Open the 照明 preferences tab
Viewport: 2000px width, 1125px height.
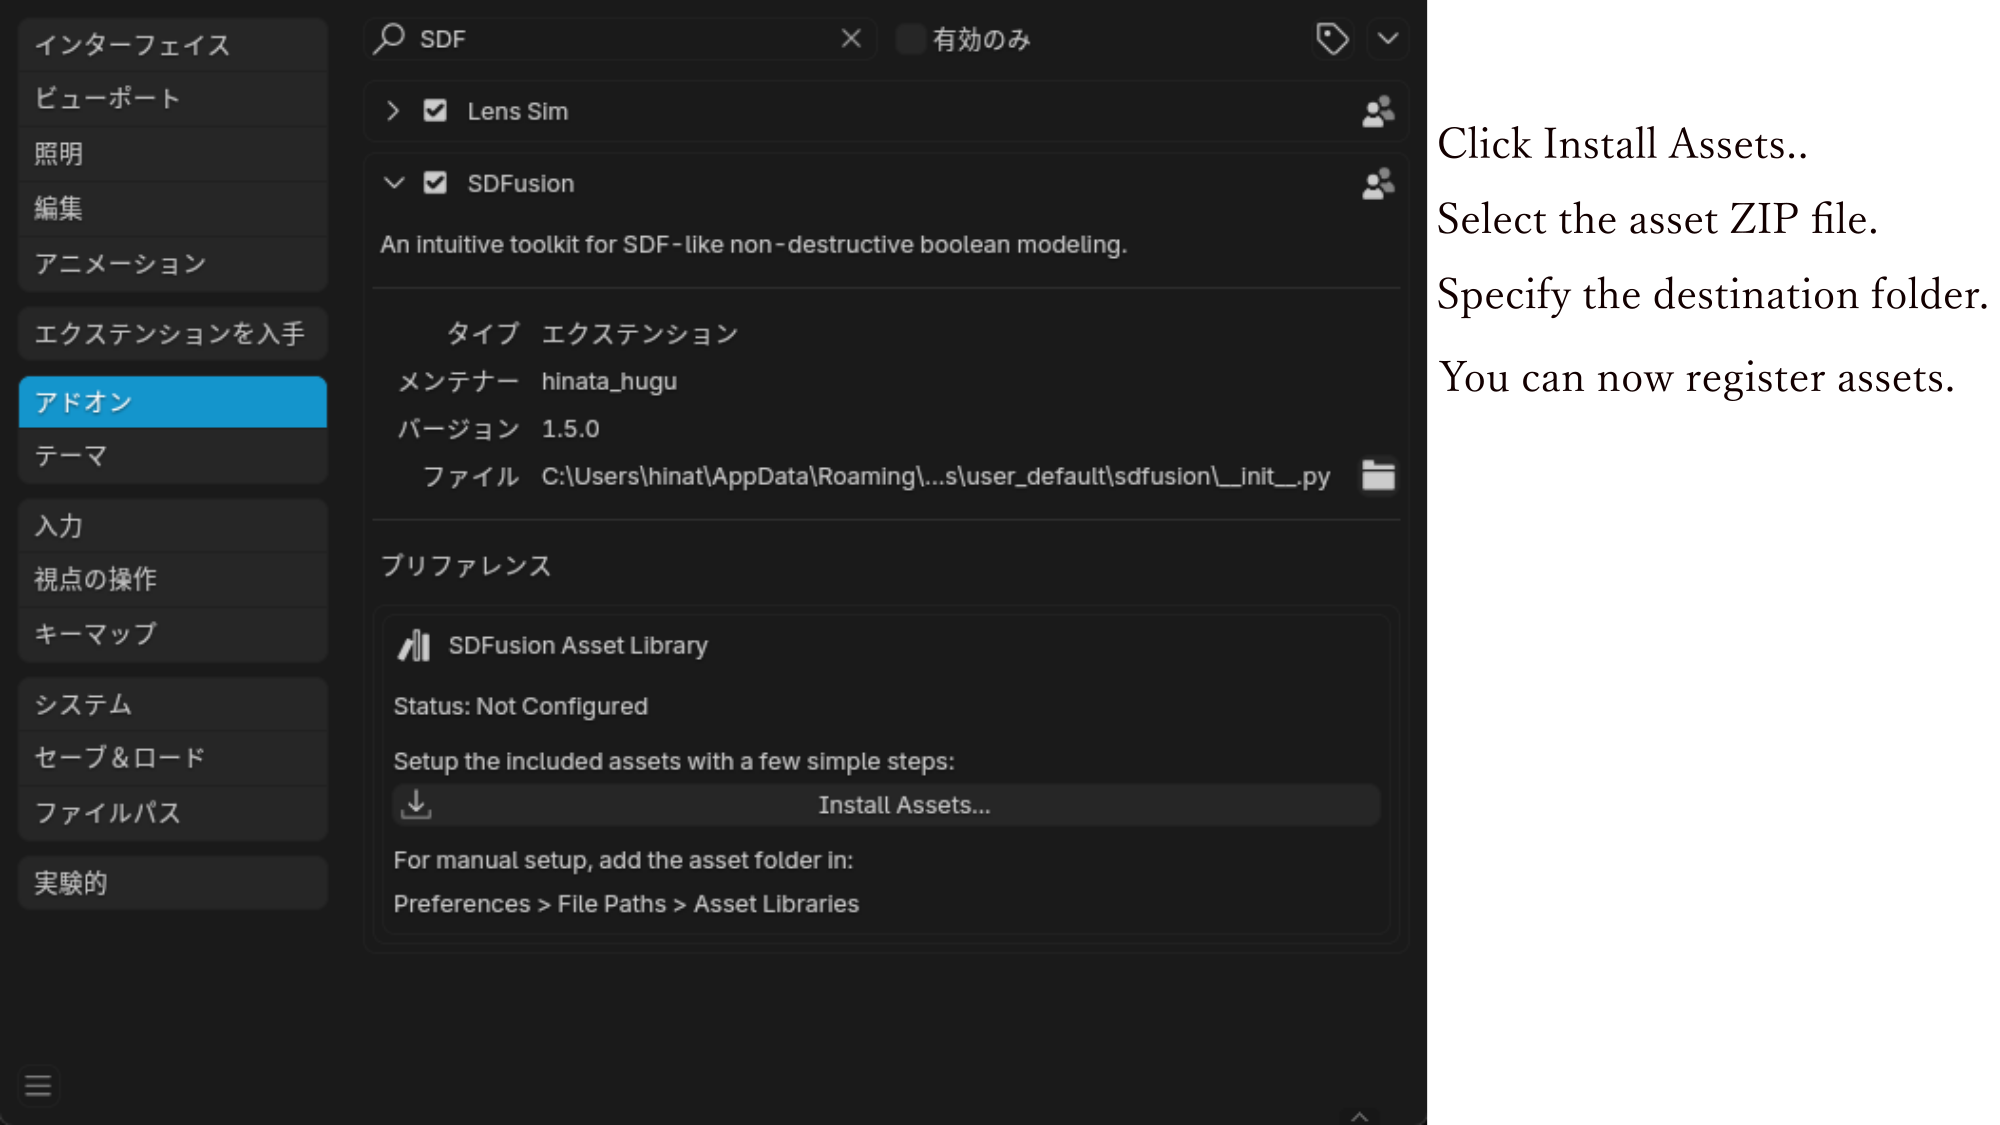click(173, 153)
